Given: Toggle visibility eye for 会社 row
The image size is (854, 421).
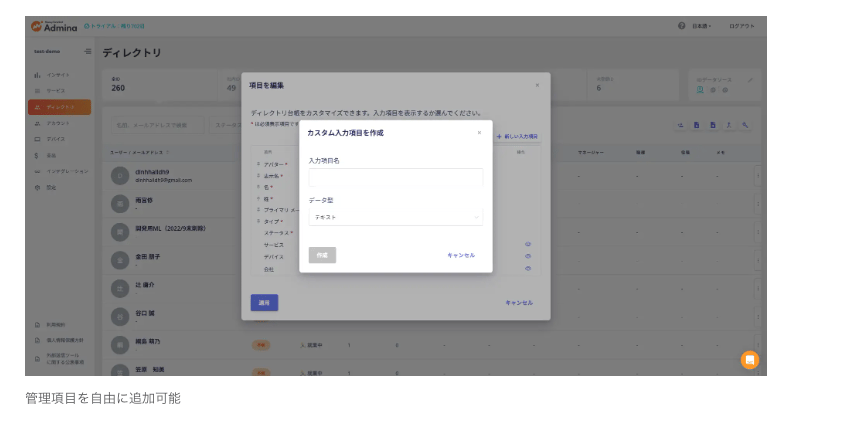Looking at the screenshot, I should pos(528,269).
